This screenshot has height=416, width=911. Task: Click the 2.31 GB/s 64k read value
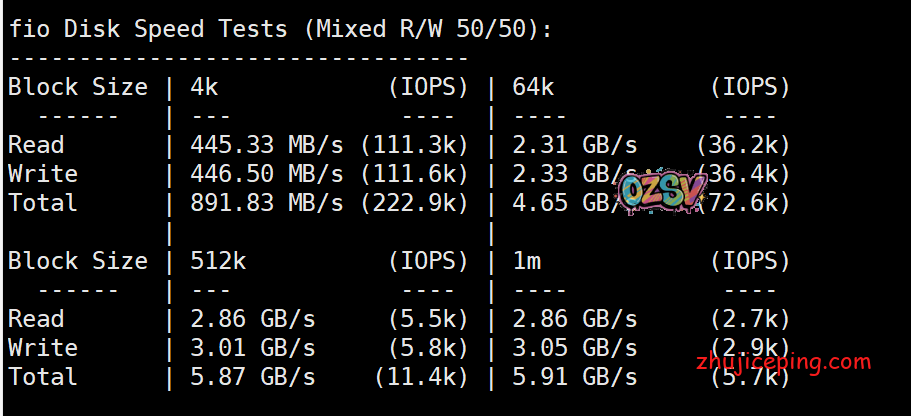point(574,146)
